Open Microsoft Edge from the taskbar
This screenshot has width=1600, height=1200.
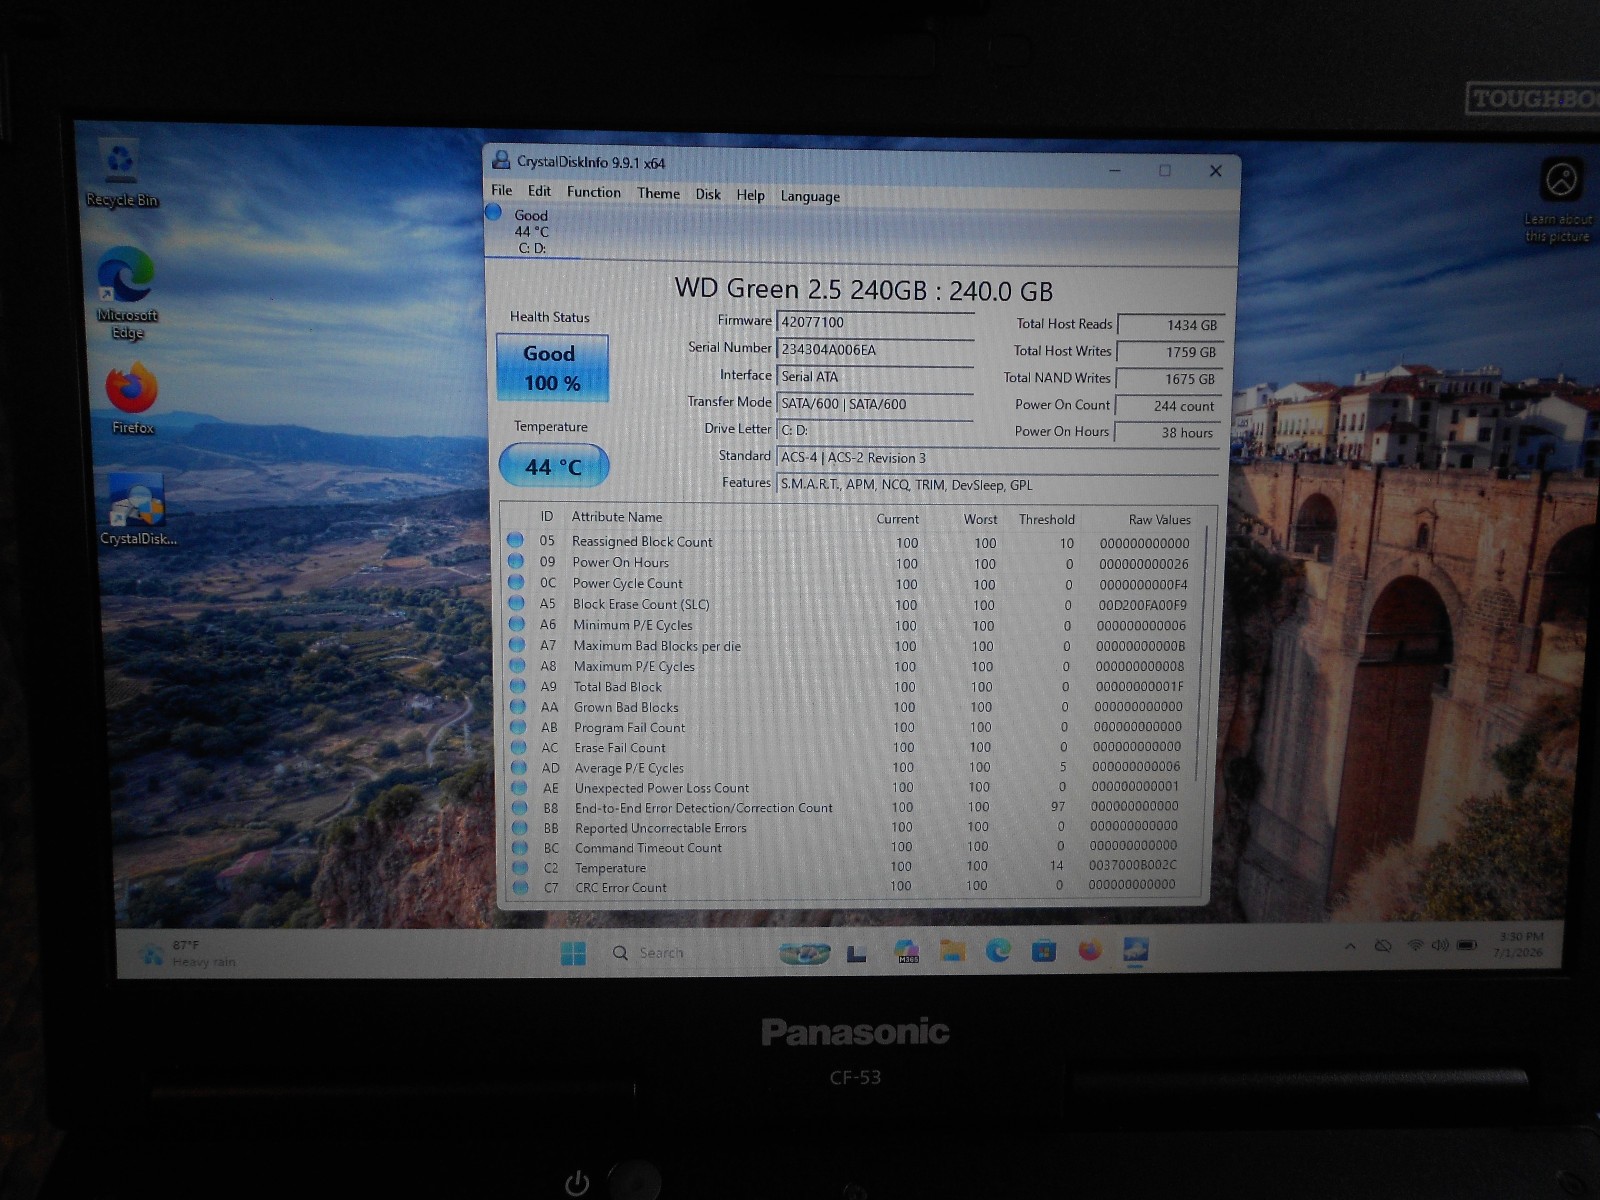click(x=998, y=951)
